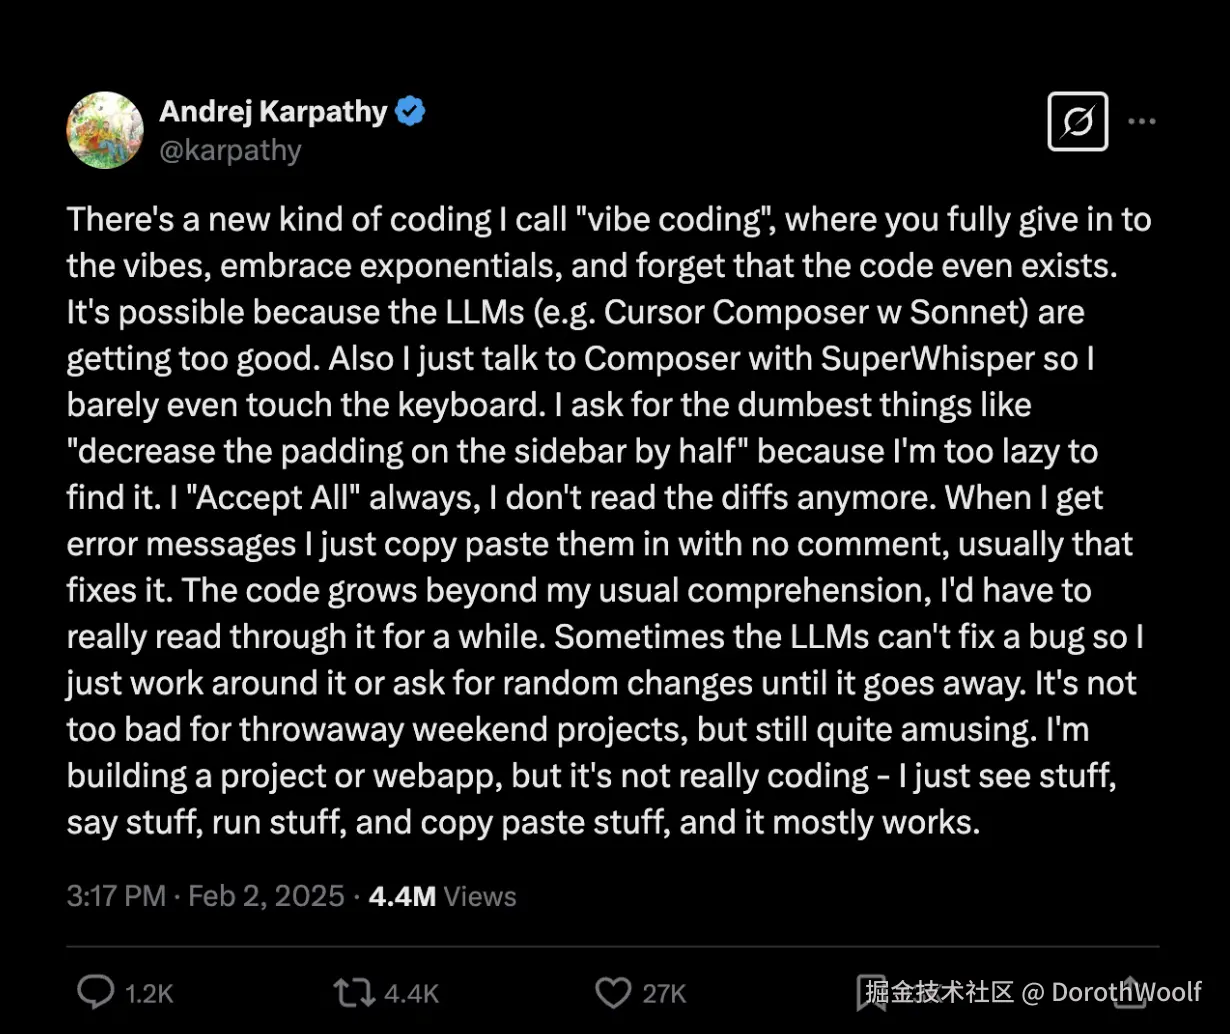Click the 掘金技术社区 watermark text
This screenshot has height=1034, width=1230.
click(x=940, y=991)
